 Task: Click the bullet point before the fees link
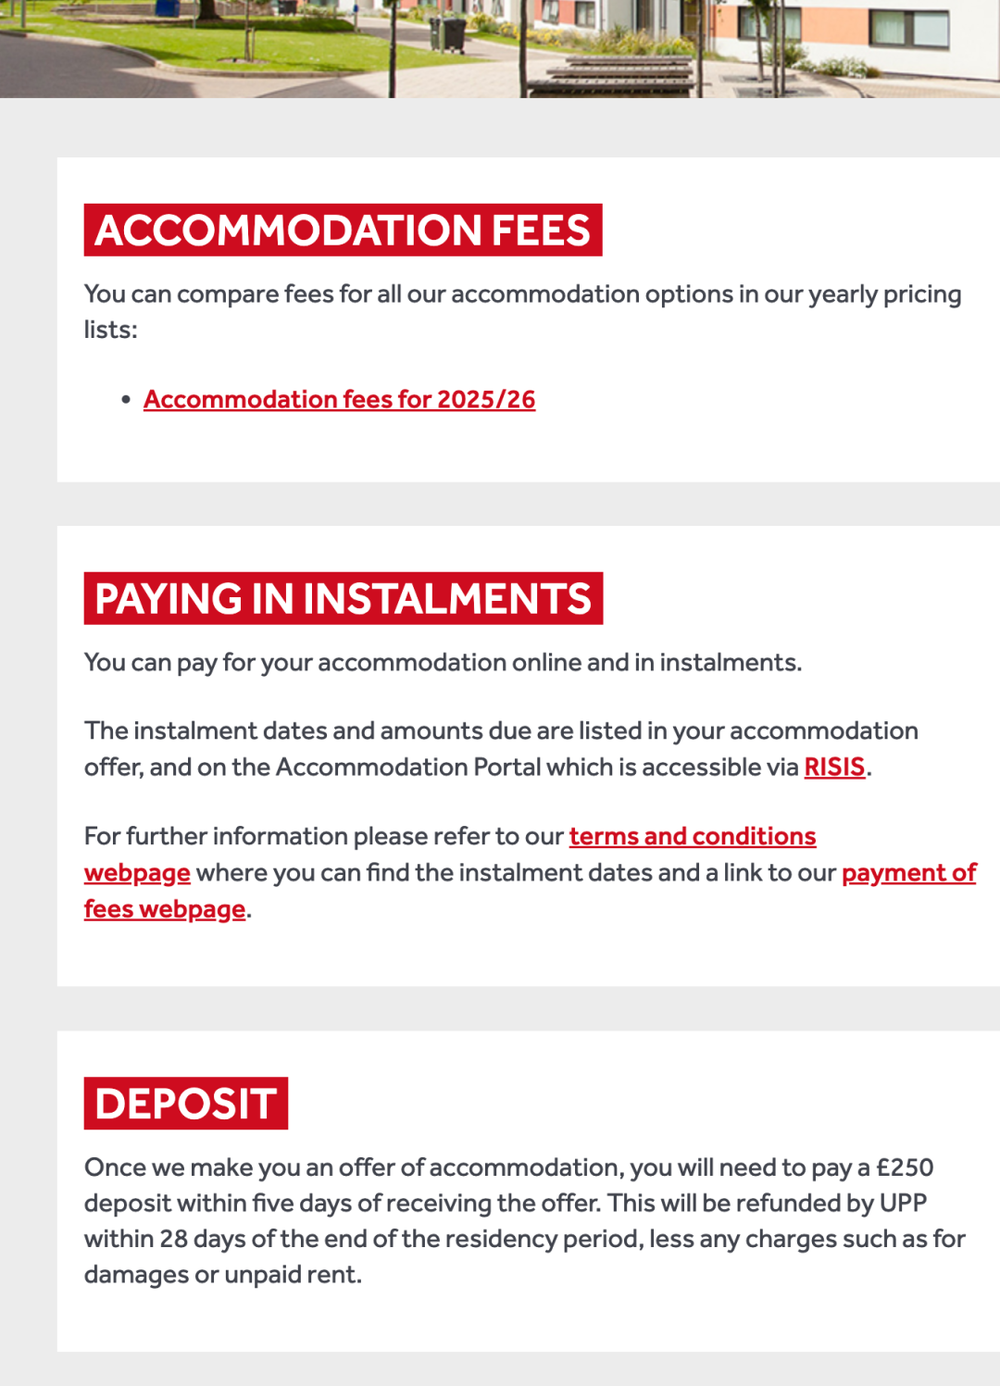[x=126, y=400]
